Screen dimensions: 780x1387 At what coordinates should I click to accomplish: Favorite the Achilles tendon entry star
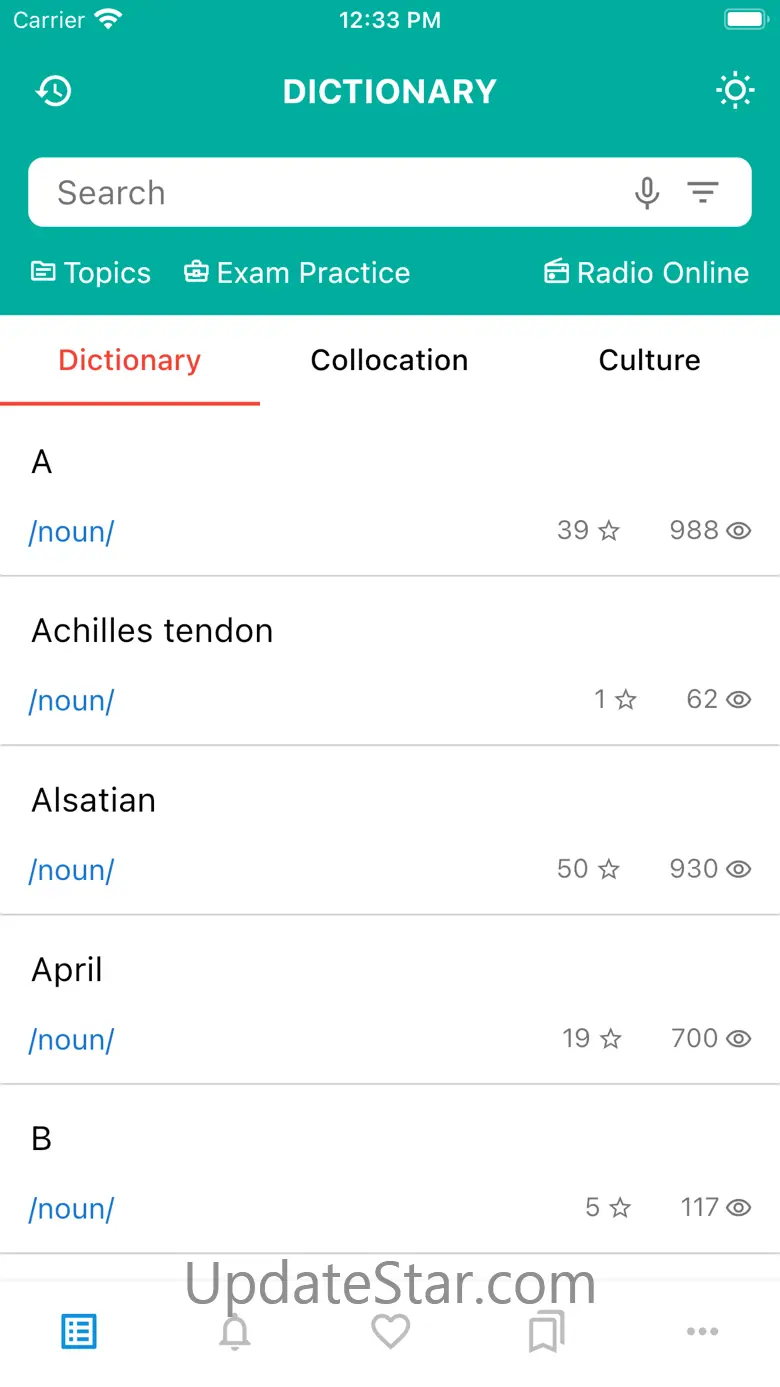626,700
